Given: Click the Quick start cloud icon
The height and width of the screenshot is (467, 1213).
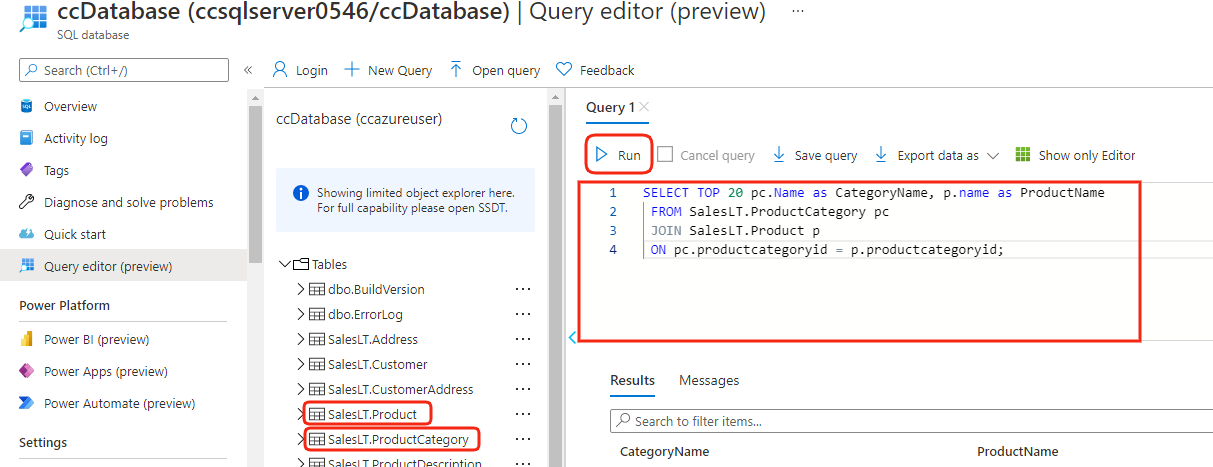Looking at the screenshot, I should (27, 234).
